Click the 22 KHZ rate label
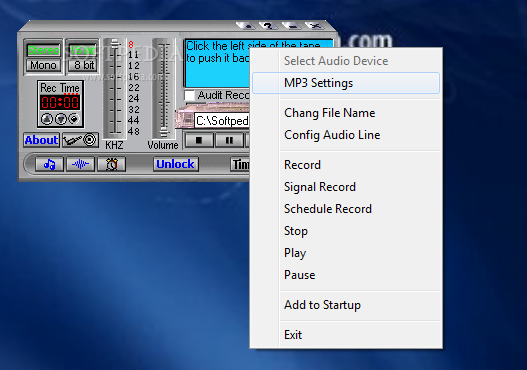The height and width of the screenshot is (370, 527). point(133,88)
